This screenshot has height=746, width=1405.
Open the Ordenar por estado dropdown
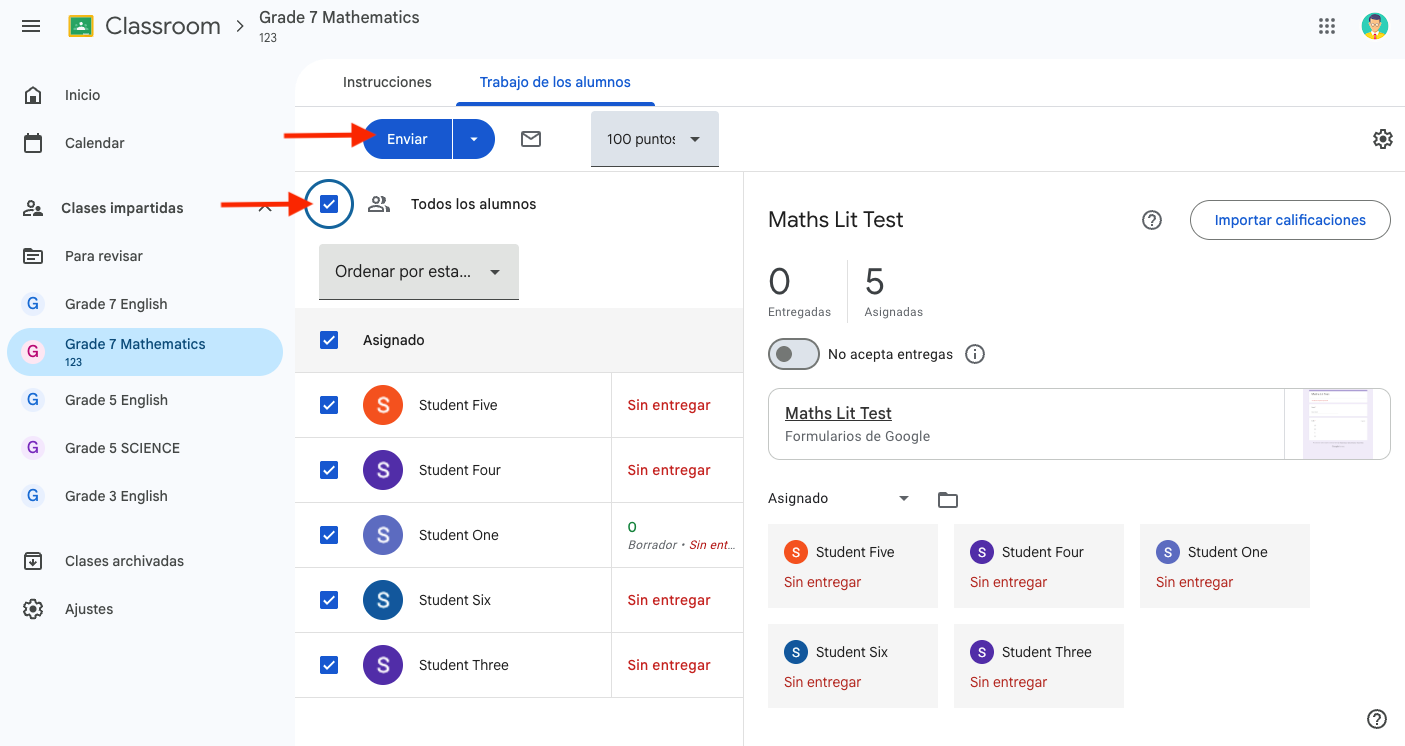coord(418,272)
